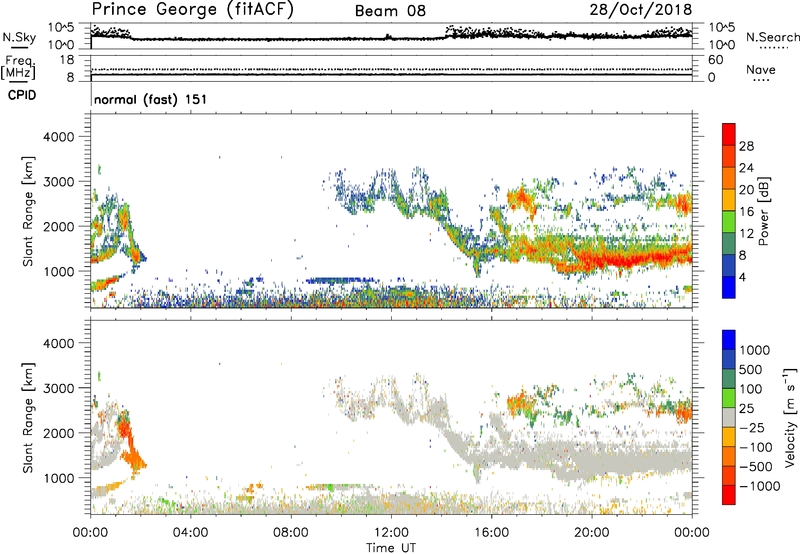
Task: Pick the gray segment of the Velocity colorbar
Action: point(729,418)
